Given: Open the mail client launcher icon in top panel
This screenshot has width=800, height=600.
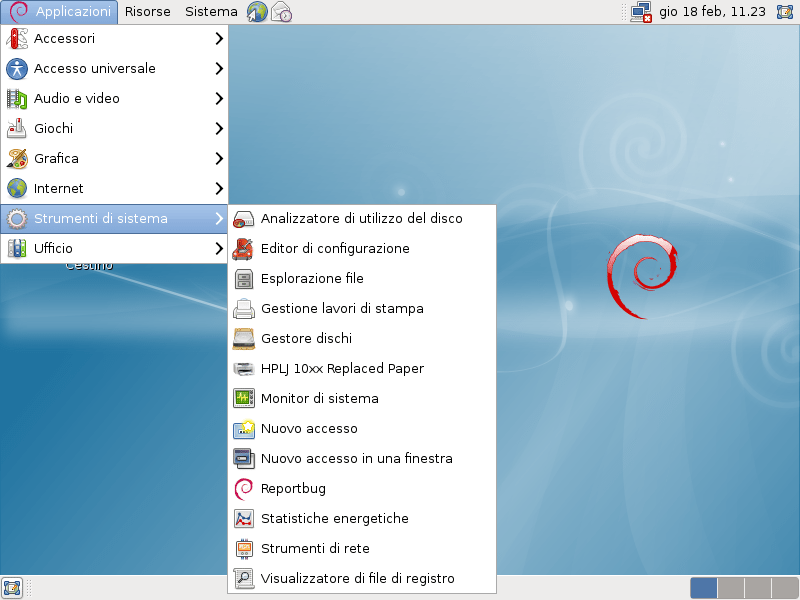Looking at the screenshot, I should pos(281,12).
